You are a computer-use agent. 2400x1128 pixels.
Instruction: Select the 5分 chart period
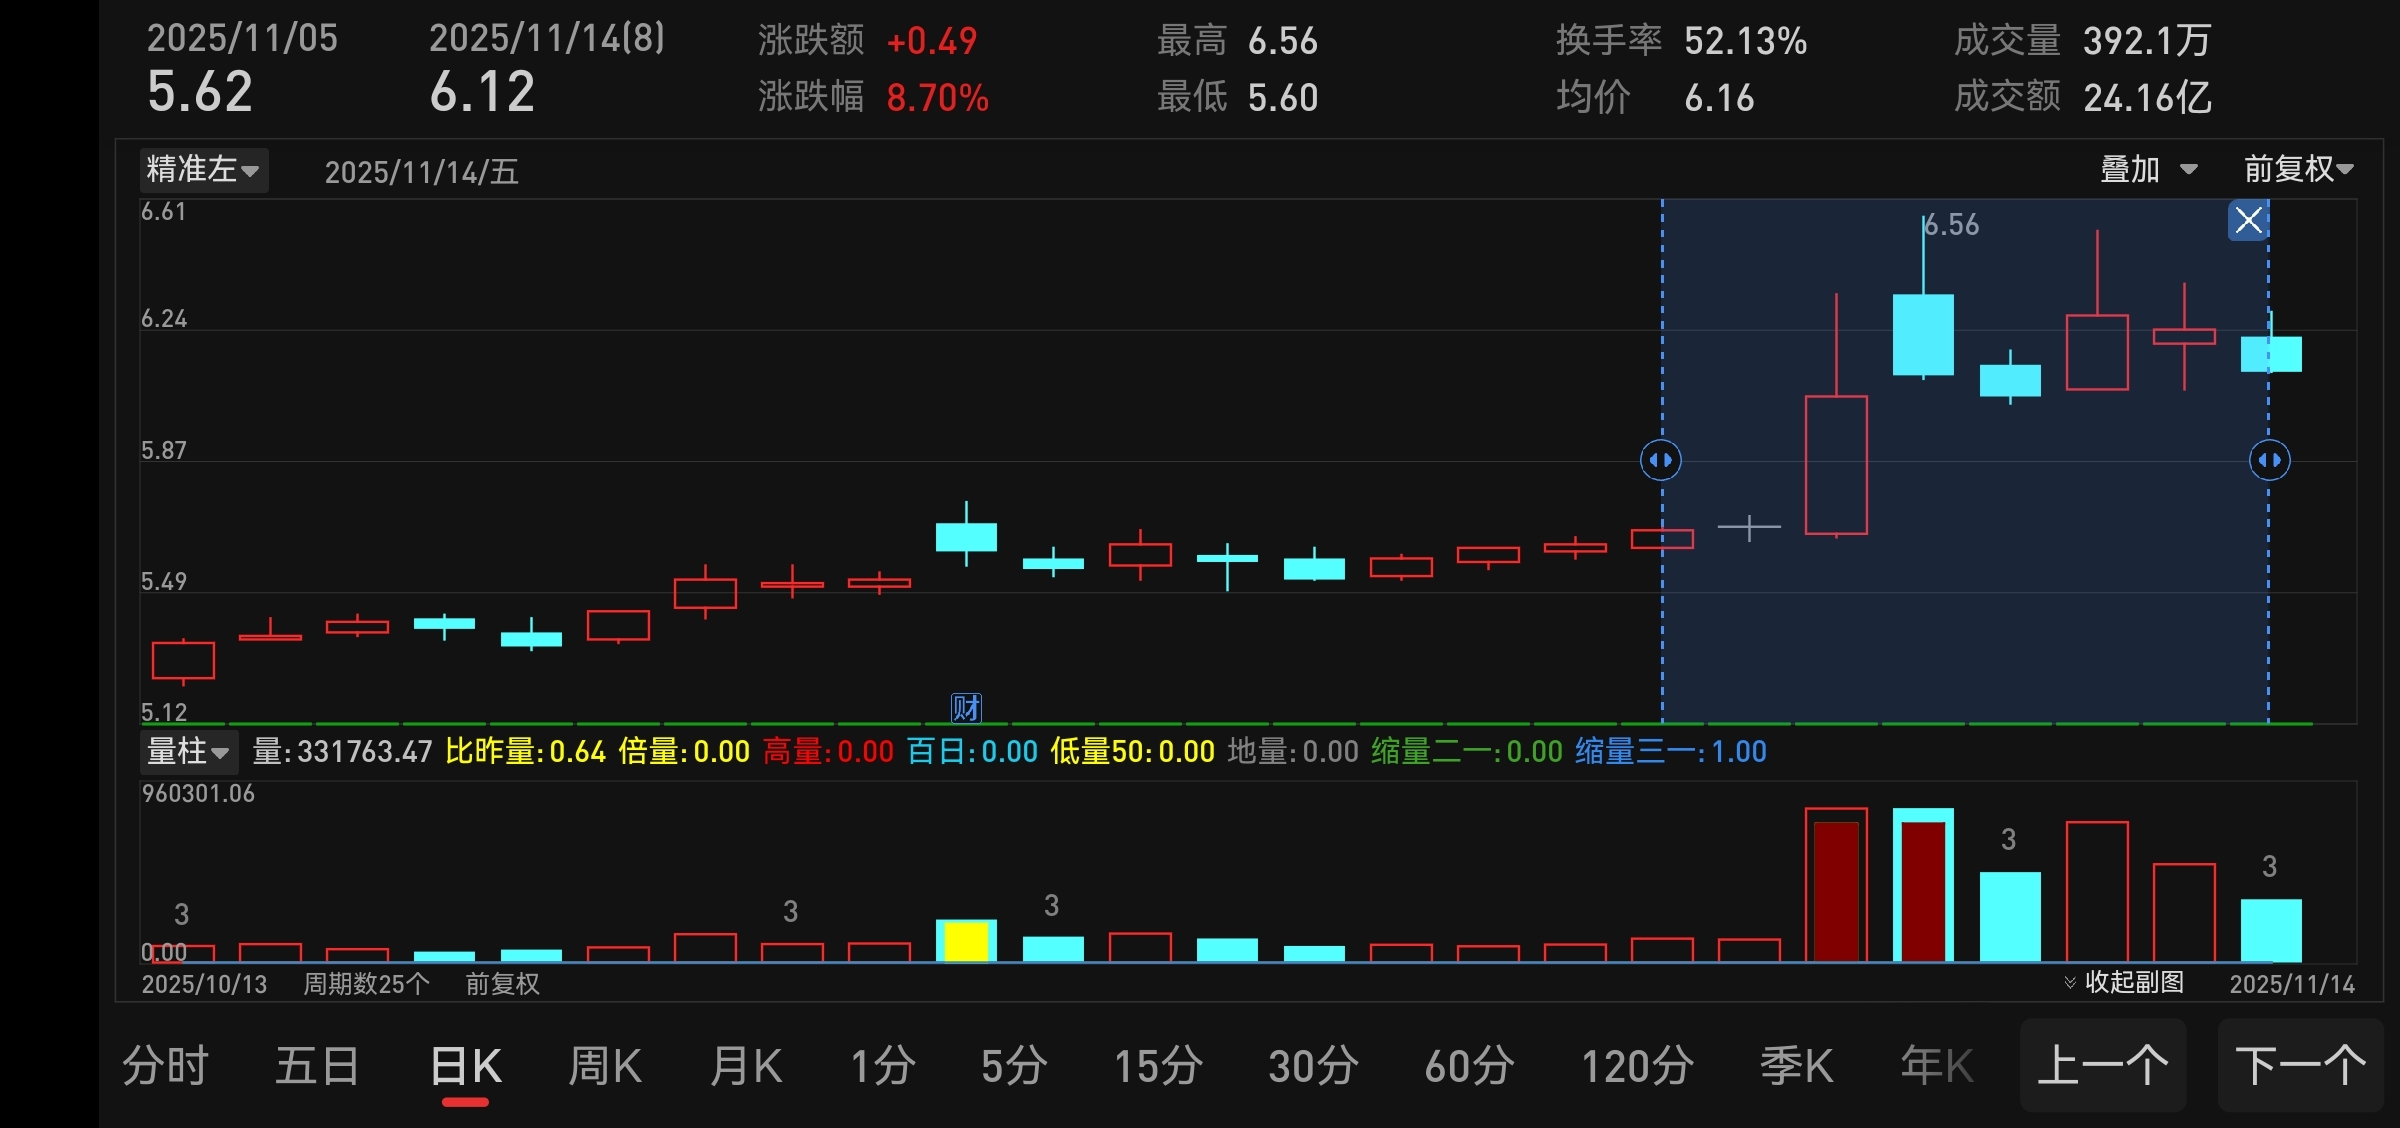click(1013, 1066)
